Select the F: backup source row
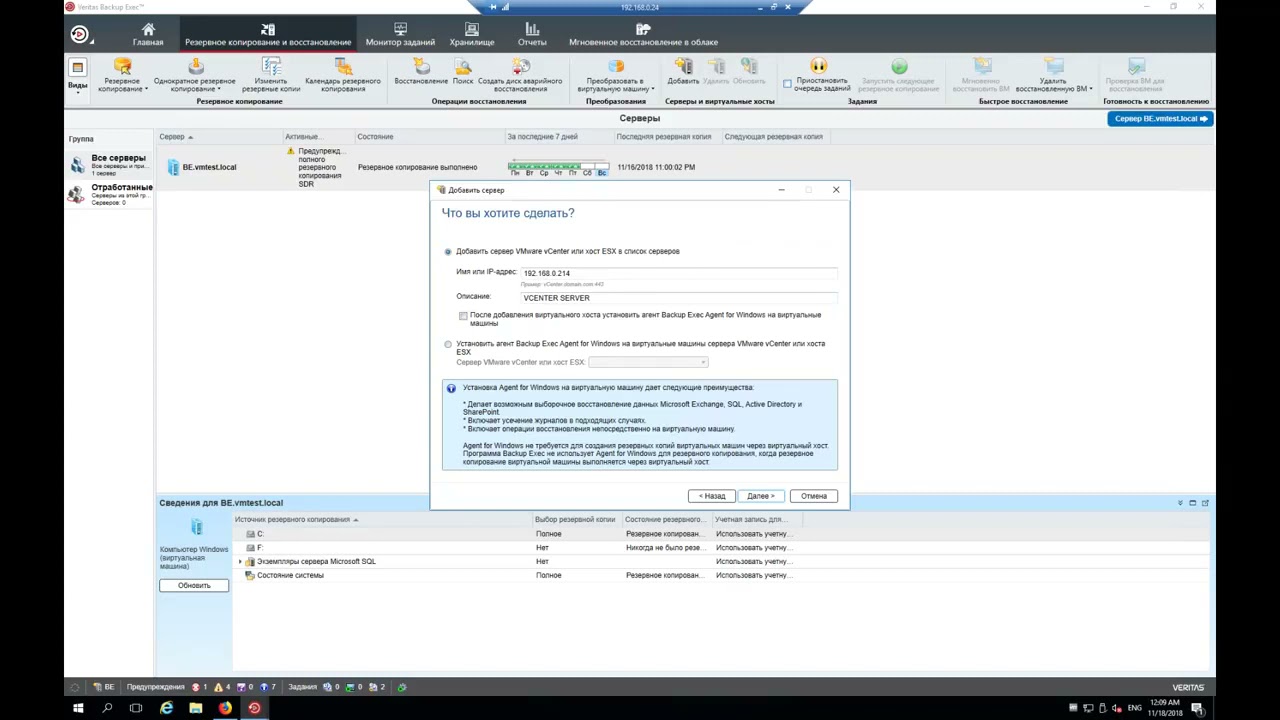Viewport: 1280px width, 720px height. pyautogui.click(x=720, y=548)
